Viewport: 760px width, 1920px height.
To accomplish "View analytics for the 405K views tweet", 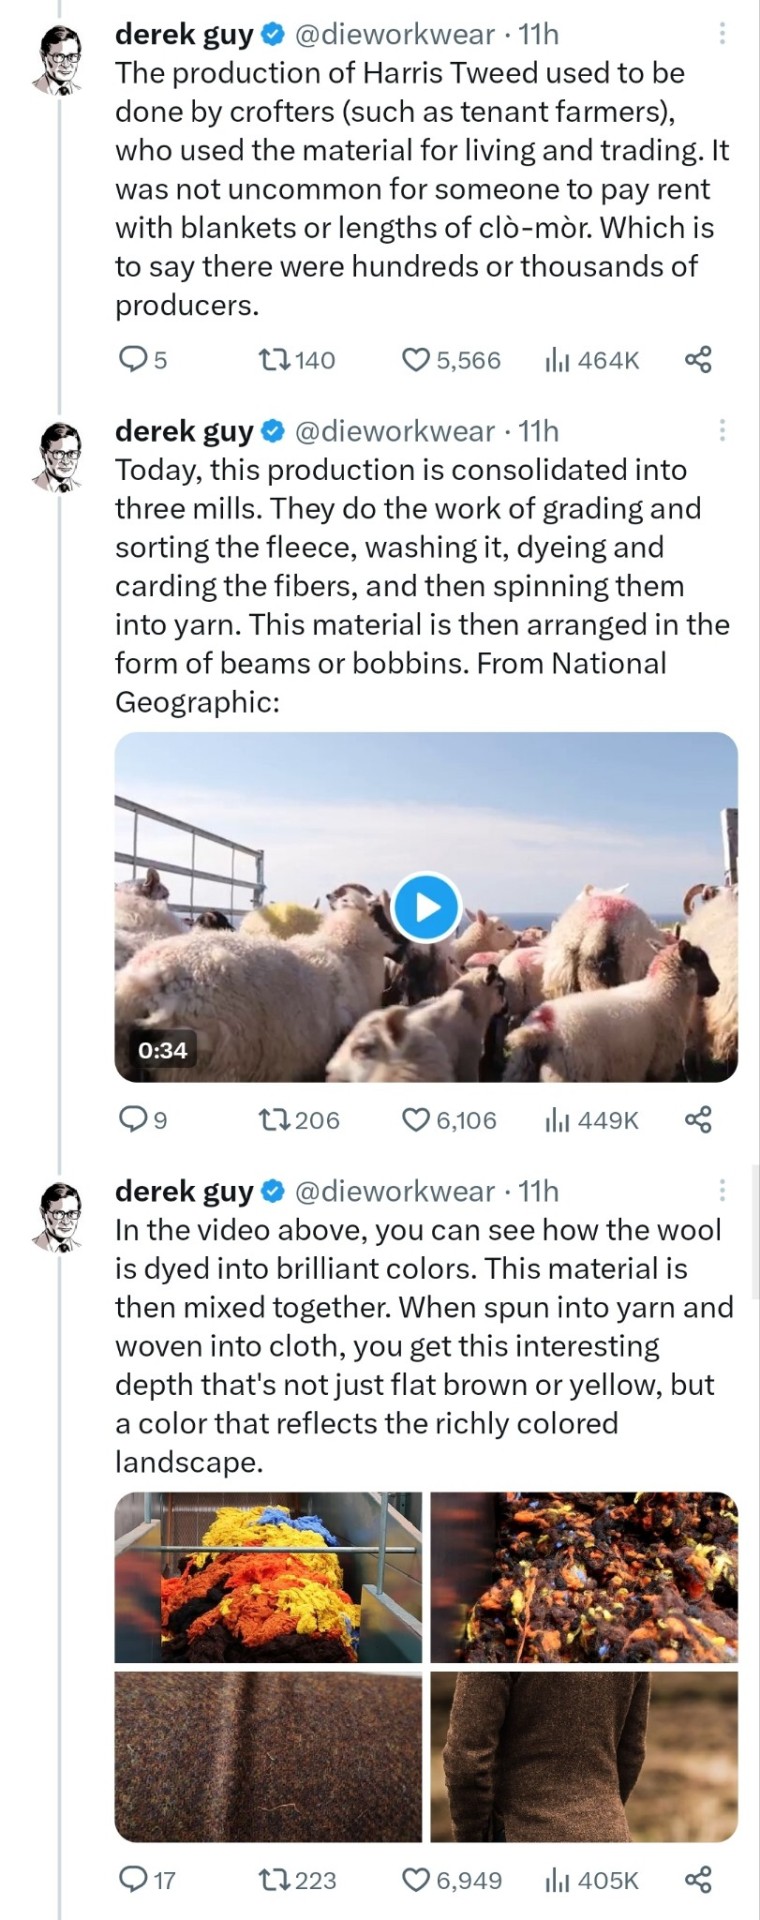I will tap(557, 1880).
